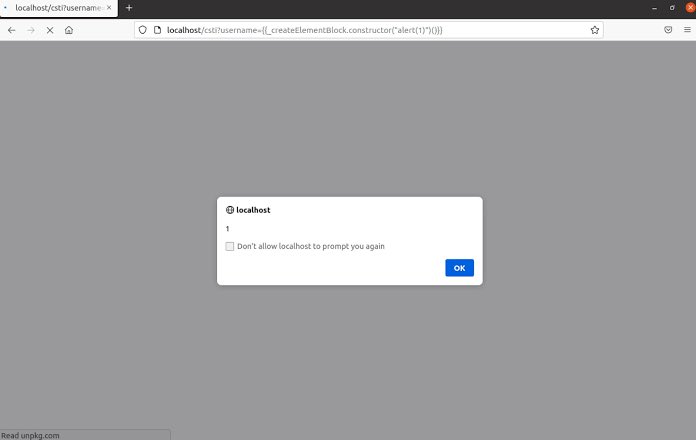Focus the URL address bar
Viewport: 696px width, 440px height.
368,30
